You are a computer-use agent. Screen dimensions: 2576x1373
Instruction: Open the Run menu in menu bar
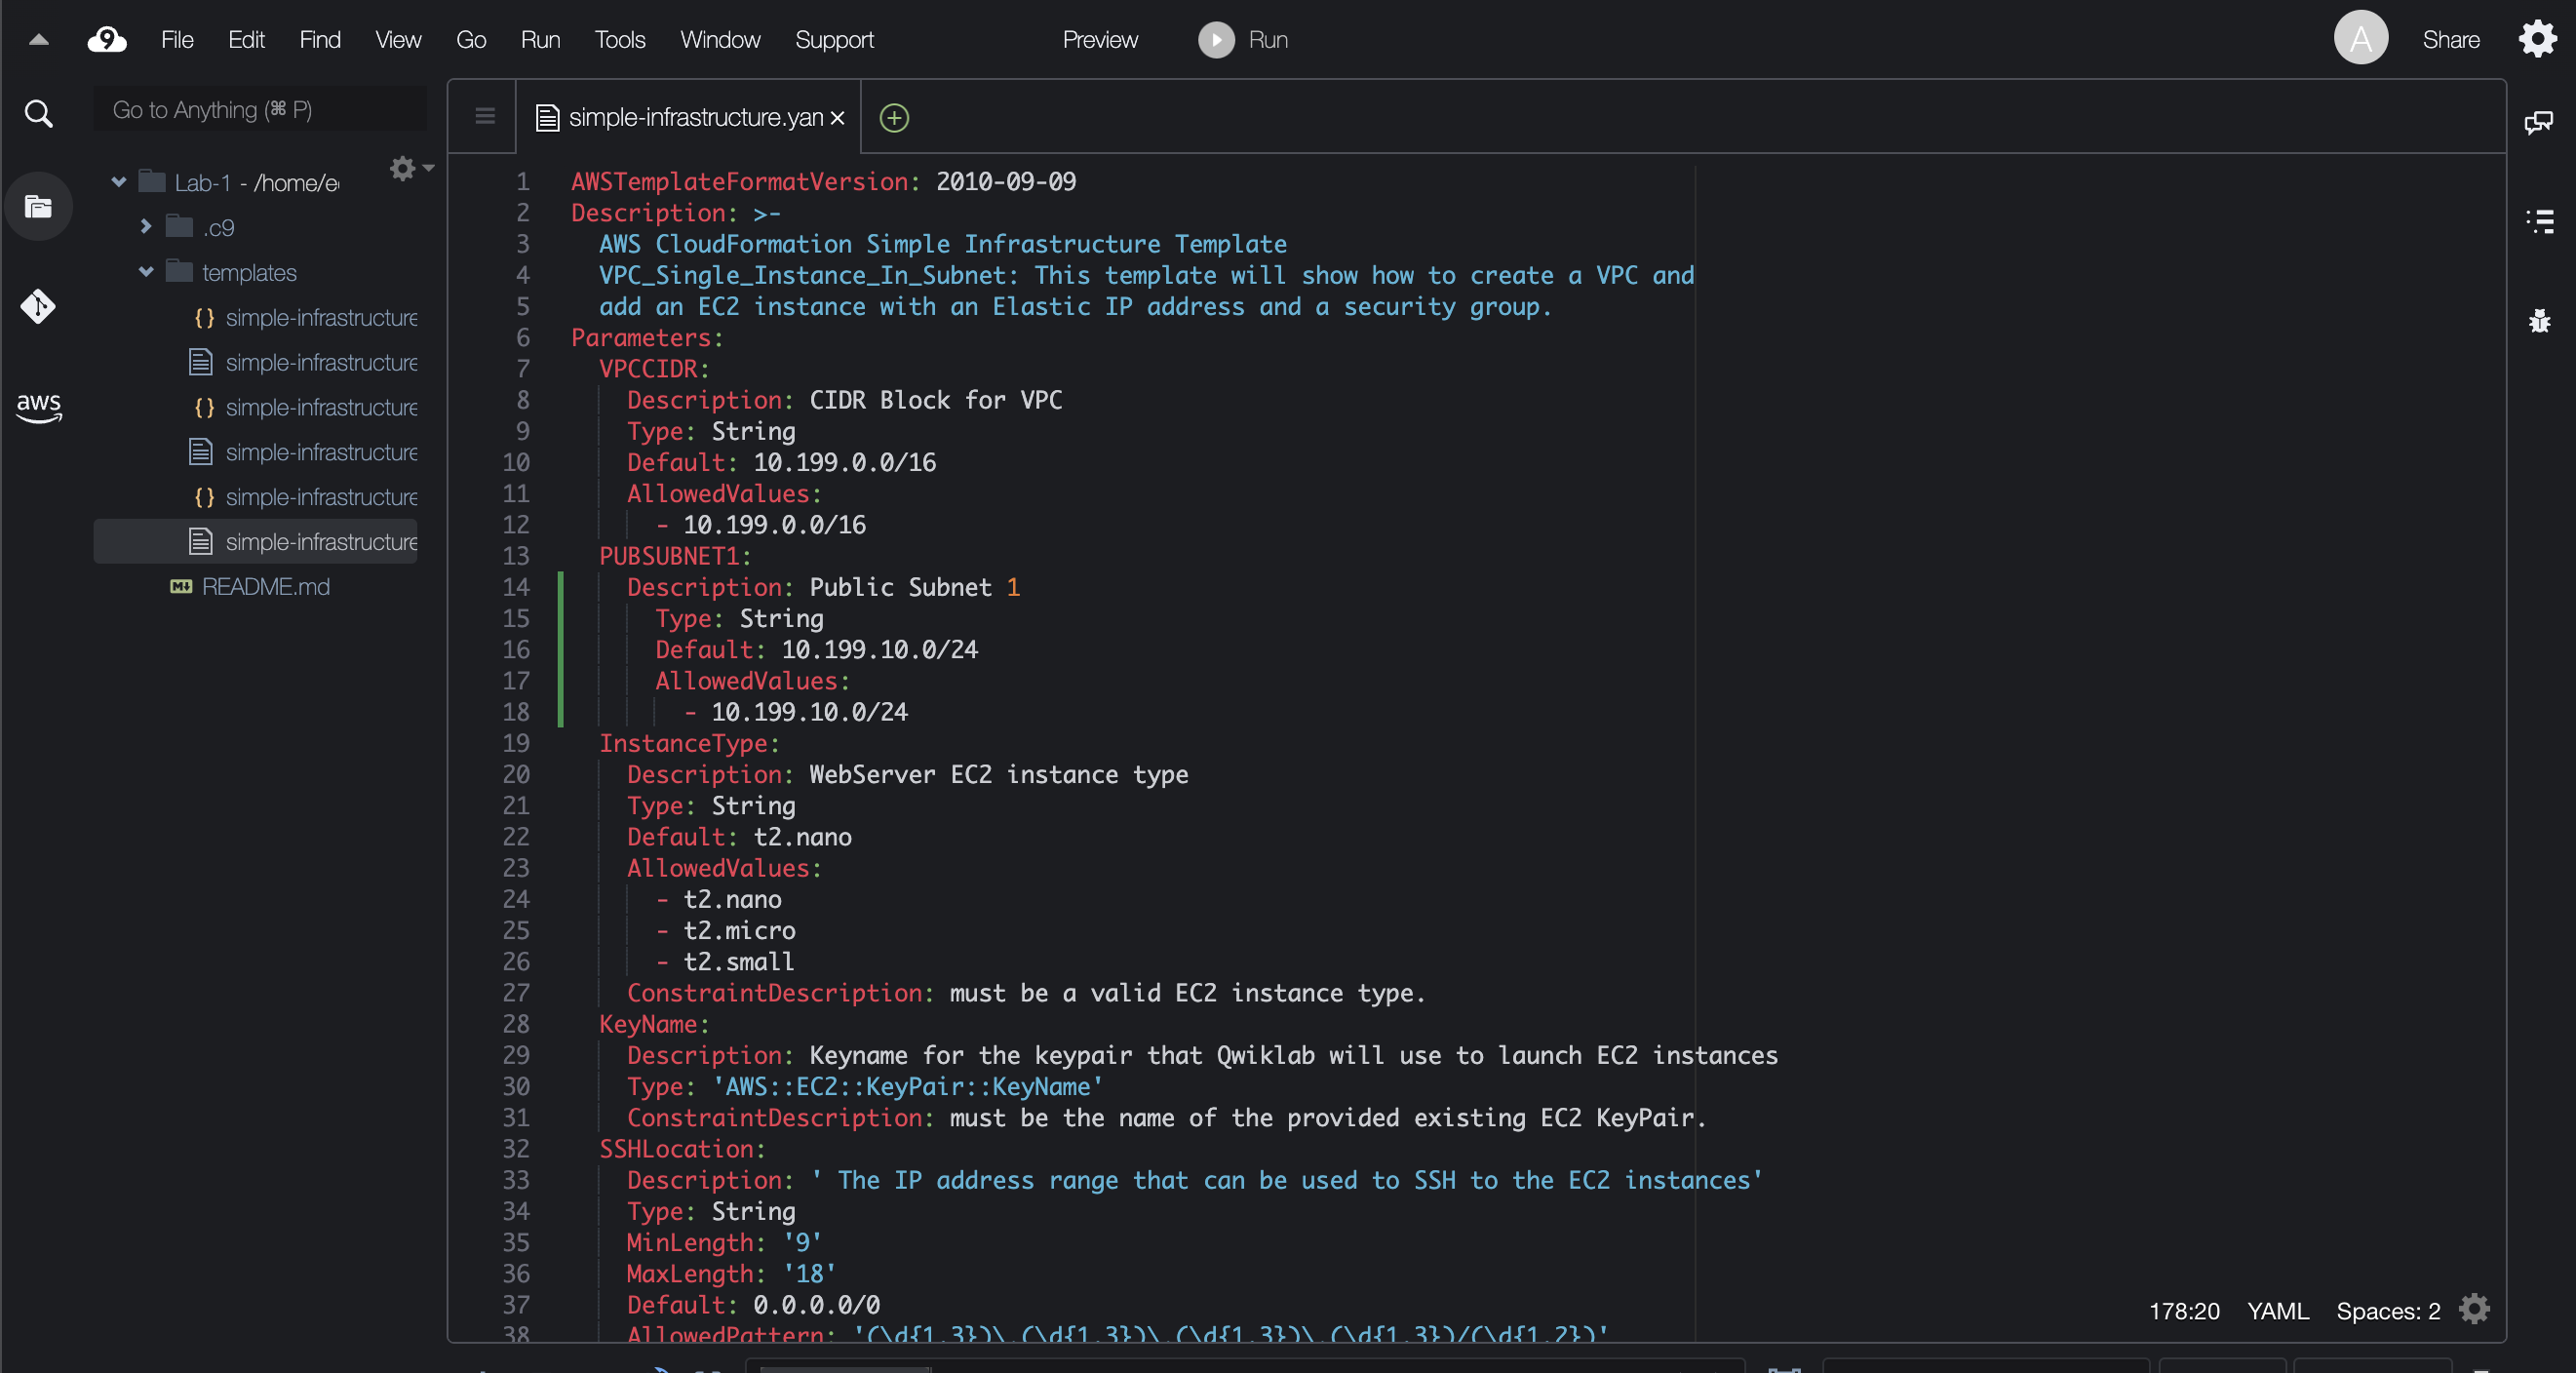point(540,40)
